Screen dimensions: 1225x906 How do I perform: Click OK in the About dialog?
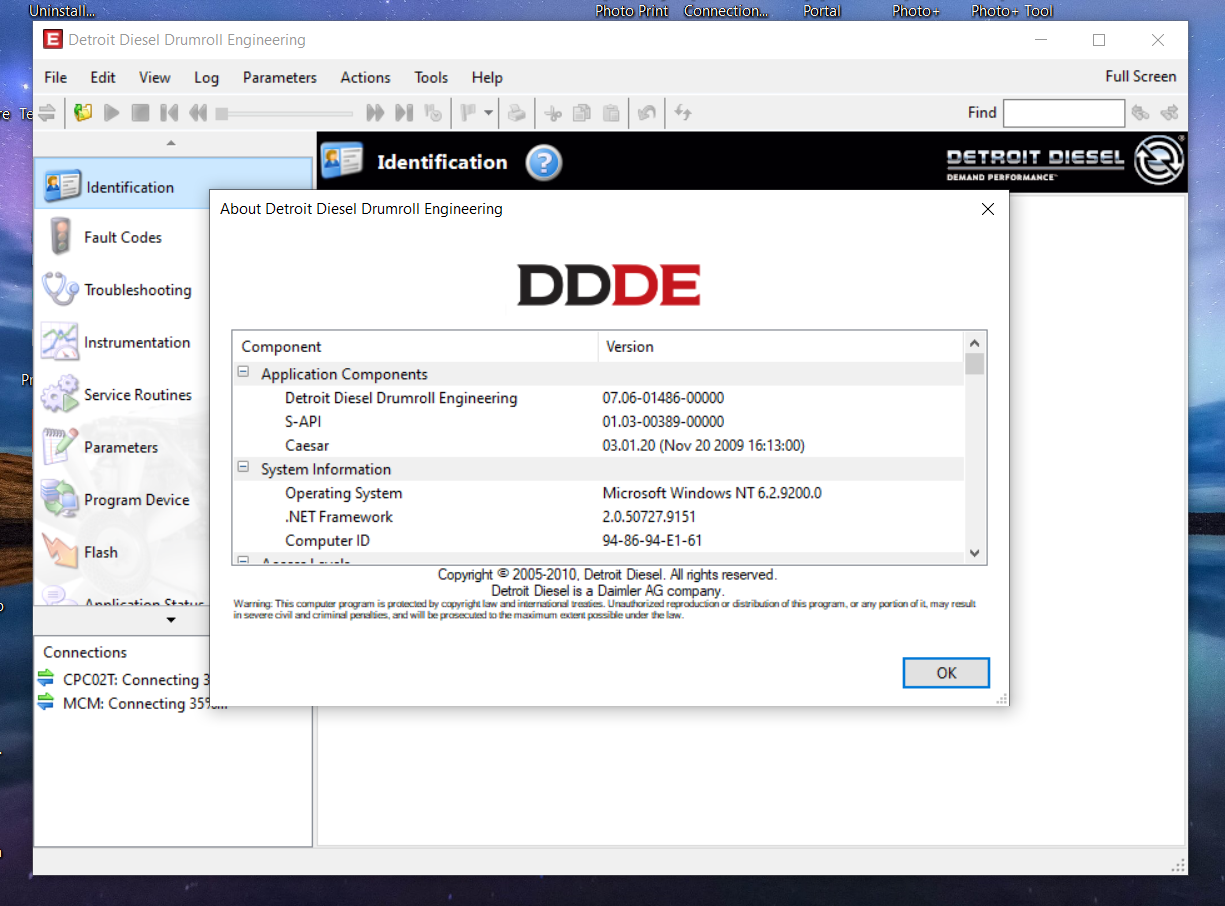tap(946, 673)
